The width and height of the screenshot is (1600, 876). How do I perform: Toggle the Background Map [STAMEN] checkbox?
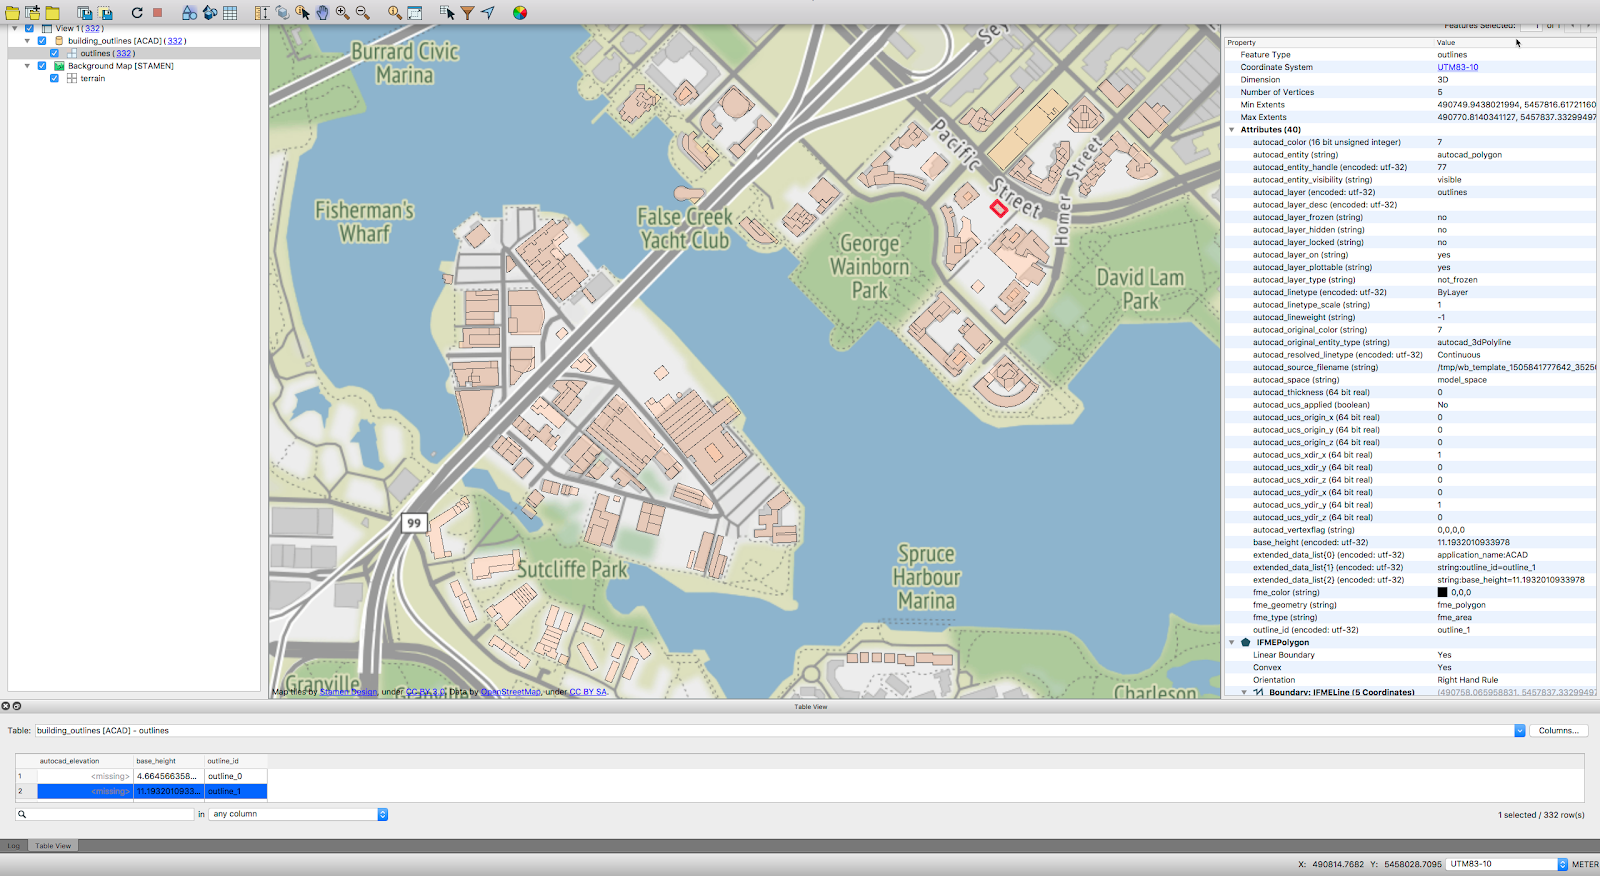[x=42, y=66]
